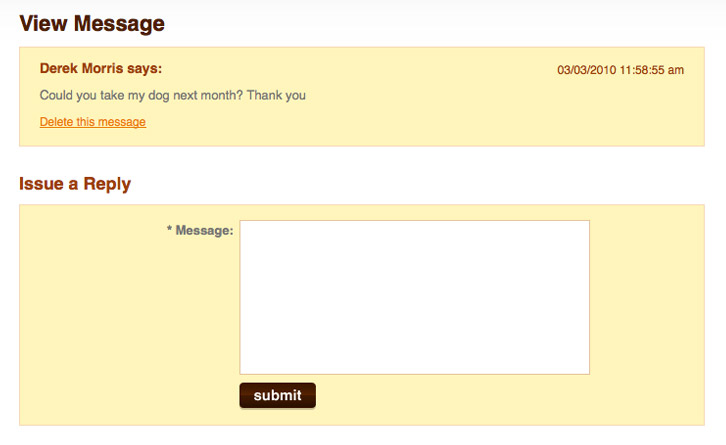
Task: Click the required asterisk beside Message
Action: pyautogui.click(x=169, y=229)
